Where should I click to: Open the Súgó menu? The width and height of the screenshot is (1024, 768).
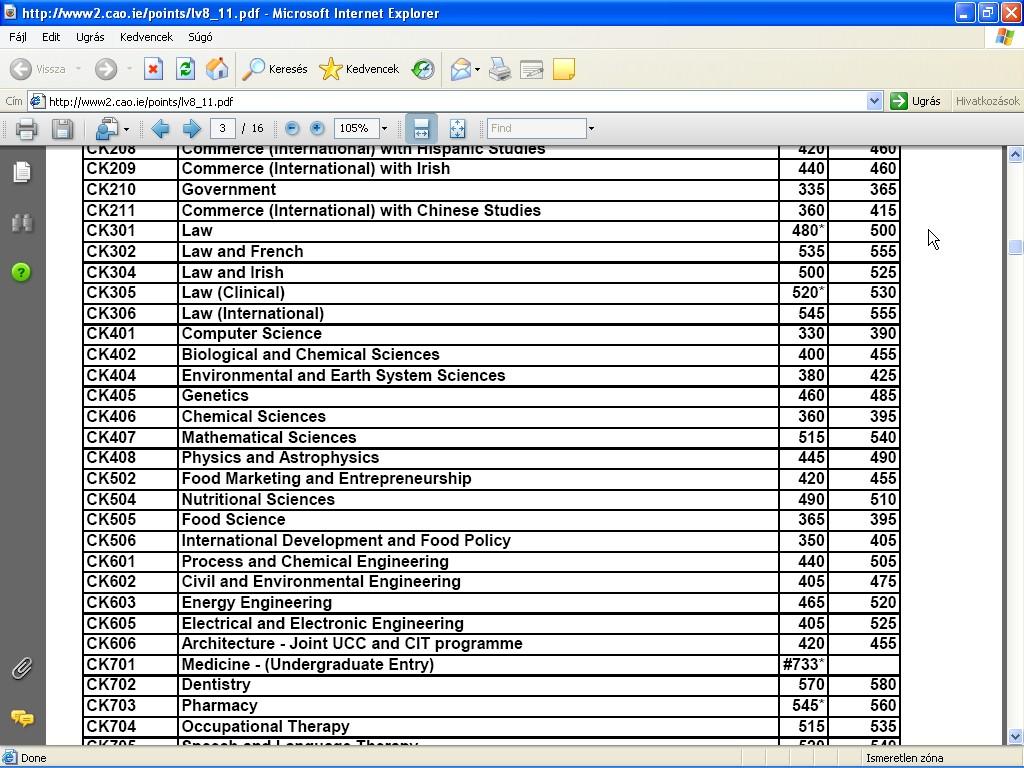[200, 37]
